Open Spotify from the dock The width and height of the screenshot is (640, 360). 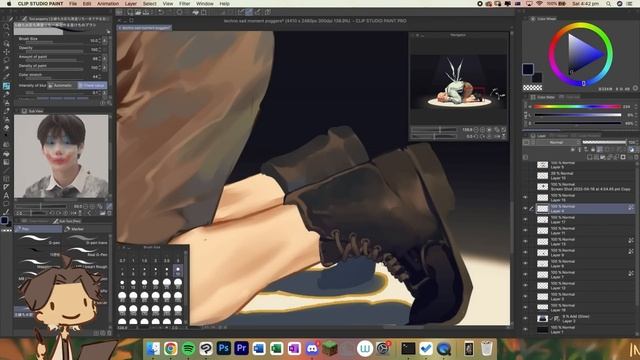(189, 349)
